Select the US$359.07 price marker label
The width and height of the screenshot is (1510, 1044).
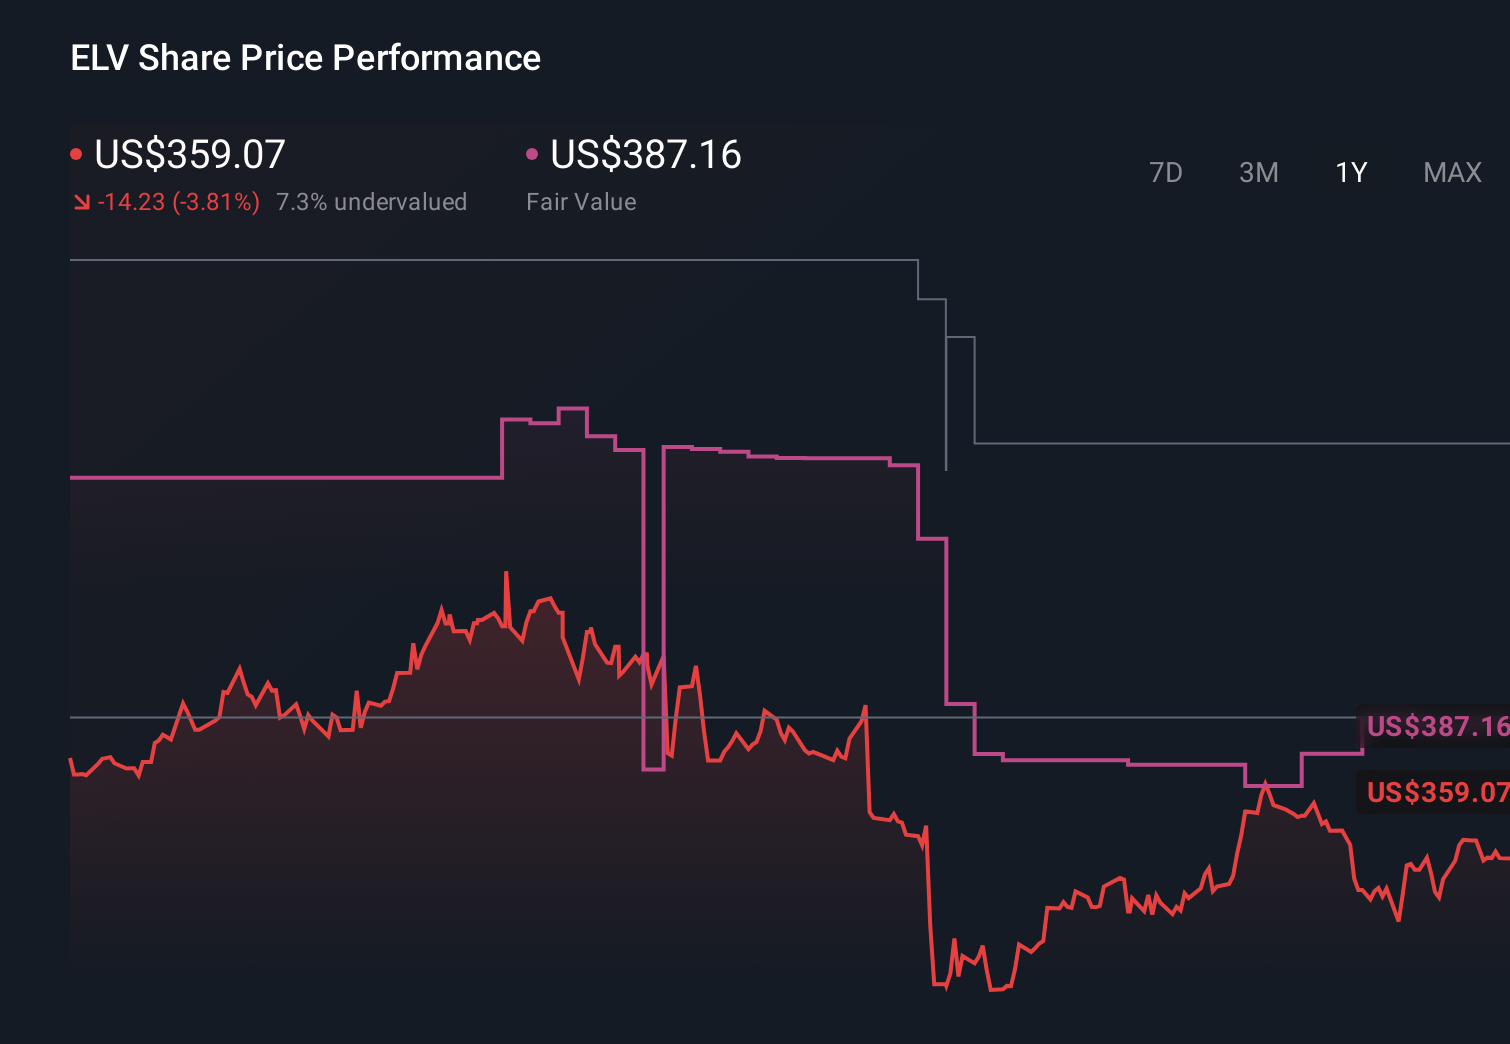[x=1438, y=793]
